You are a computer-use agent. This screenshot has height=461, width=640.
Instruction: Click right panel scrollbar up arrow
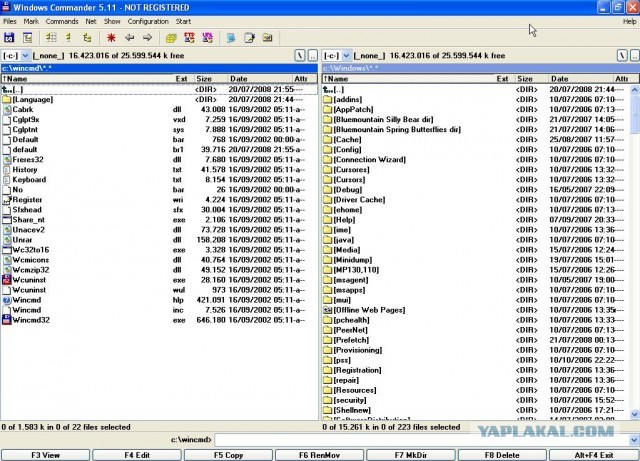(x=635, y=90)
